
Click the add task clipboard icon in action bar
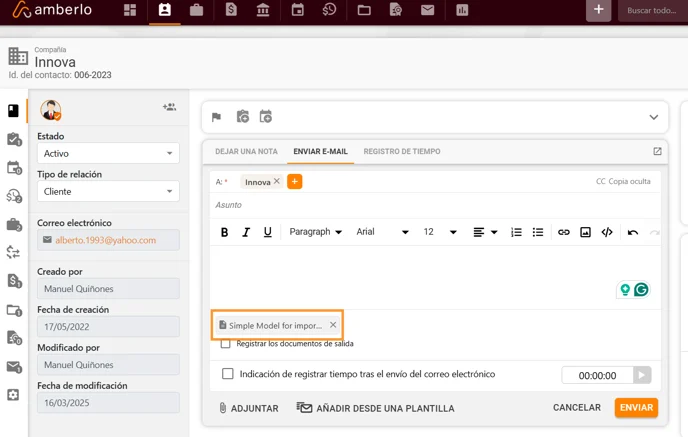pyautogui.click(x=243, y=117)
